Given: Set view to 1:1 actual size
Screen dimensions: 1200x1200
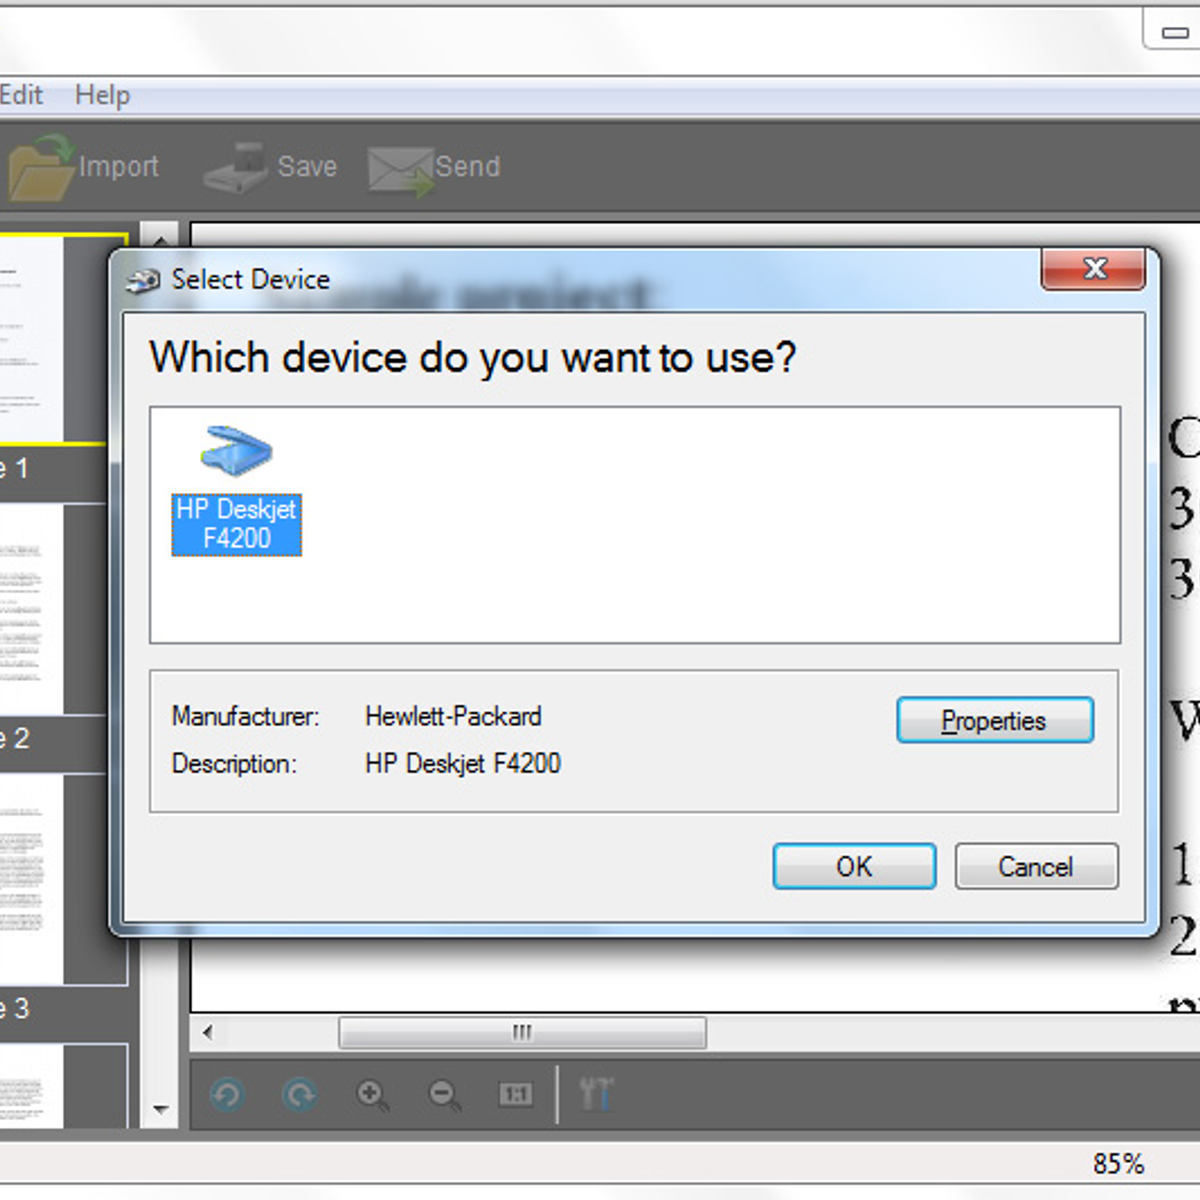Looking at the screenshot, I should (516, 1095).
